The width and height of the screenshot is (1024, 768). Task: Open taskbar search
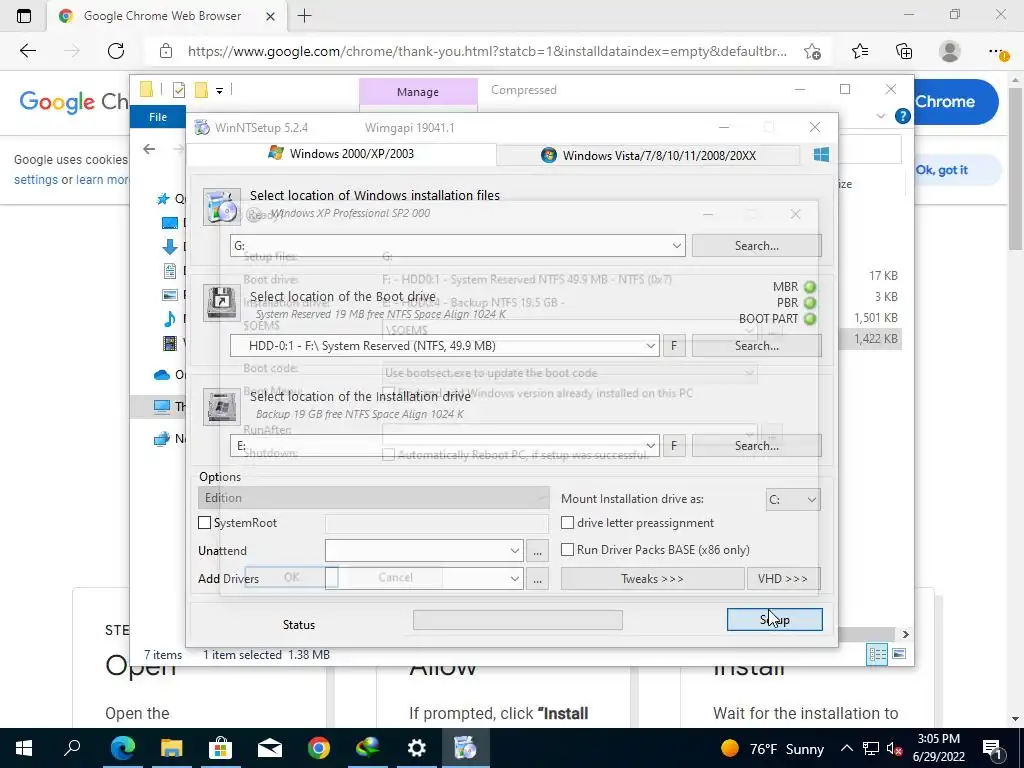72,748
